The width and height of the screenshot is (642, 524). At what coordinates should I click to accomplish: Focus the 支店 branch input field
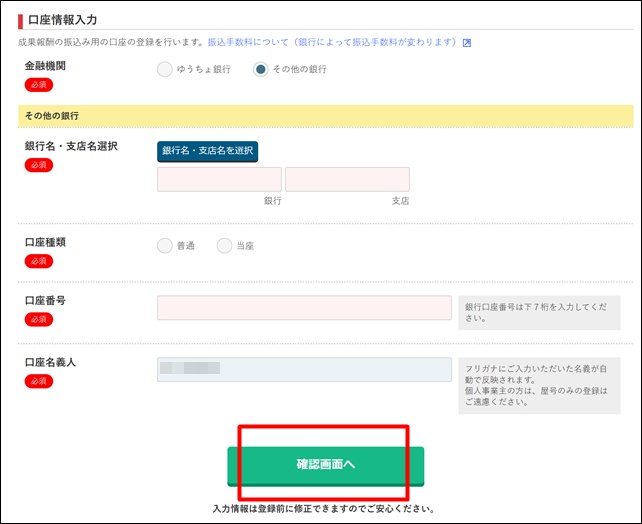coord(347,179)
